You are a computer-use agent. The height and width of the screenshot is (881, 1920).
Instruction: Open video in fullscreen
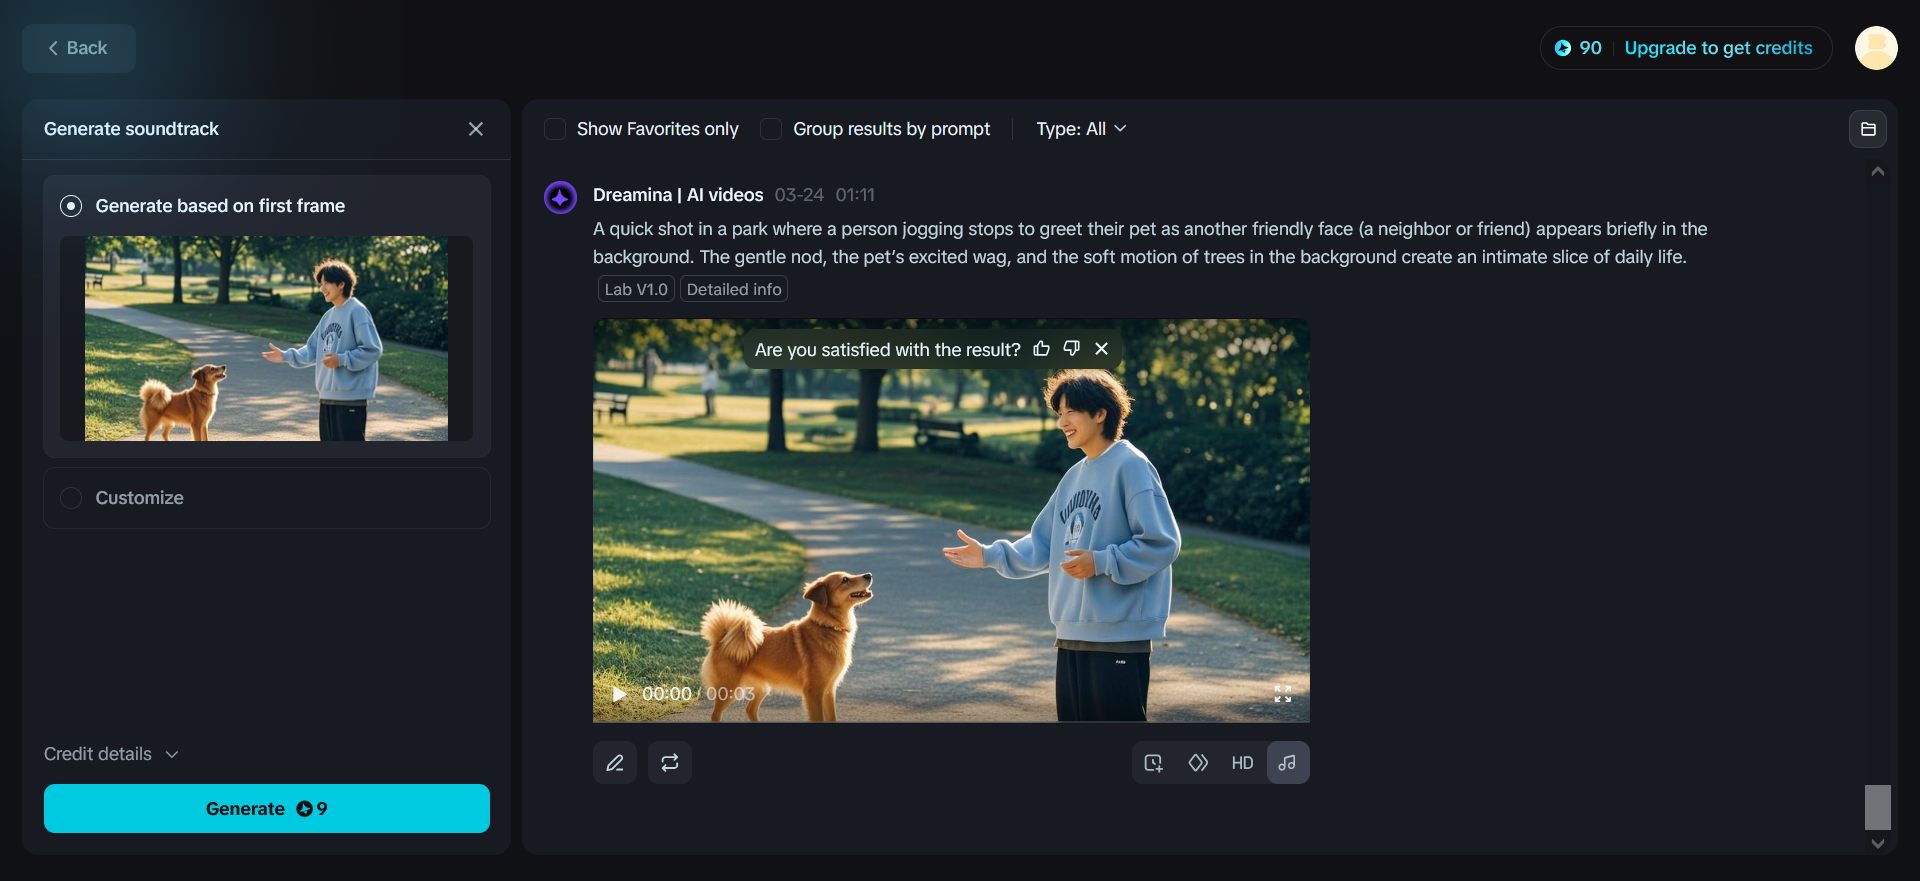coord(1283,694)
